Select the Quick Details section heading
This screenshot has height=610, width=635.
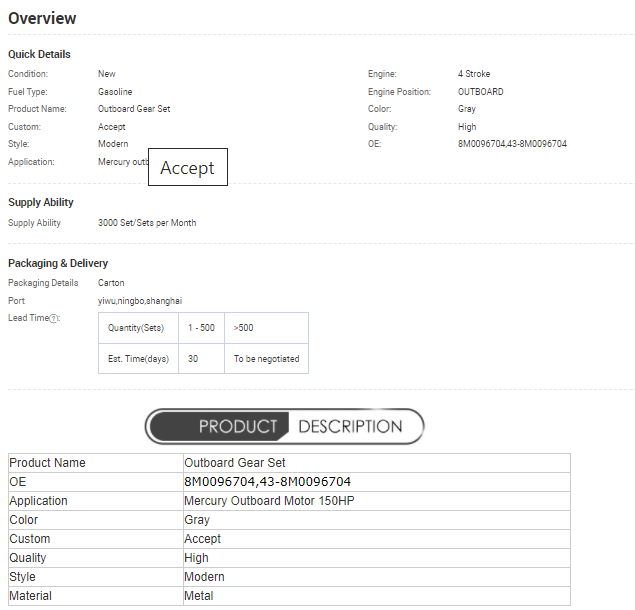39,54
